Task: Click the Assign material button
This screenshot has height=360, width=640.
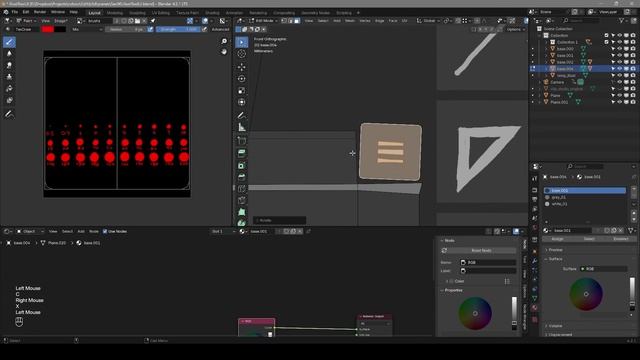Action: click(558, 239)
